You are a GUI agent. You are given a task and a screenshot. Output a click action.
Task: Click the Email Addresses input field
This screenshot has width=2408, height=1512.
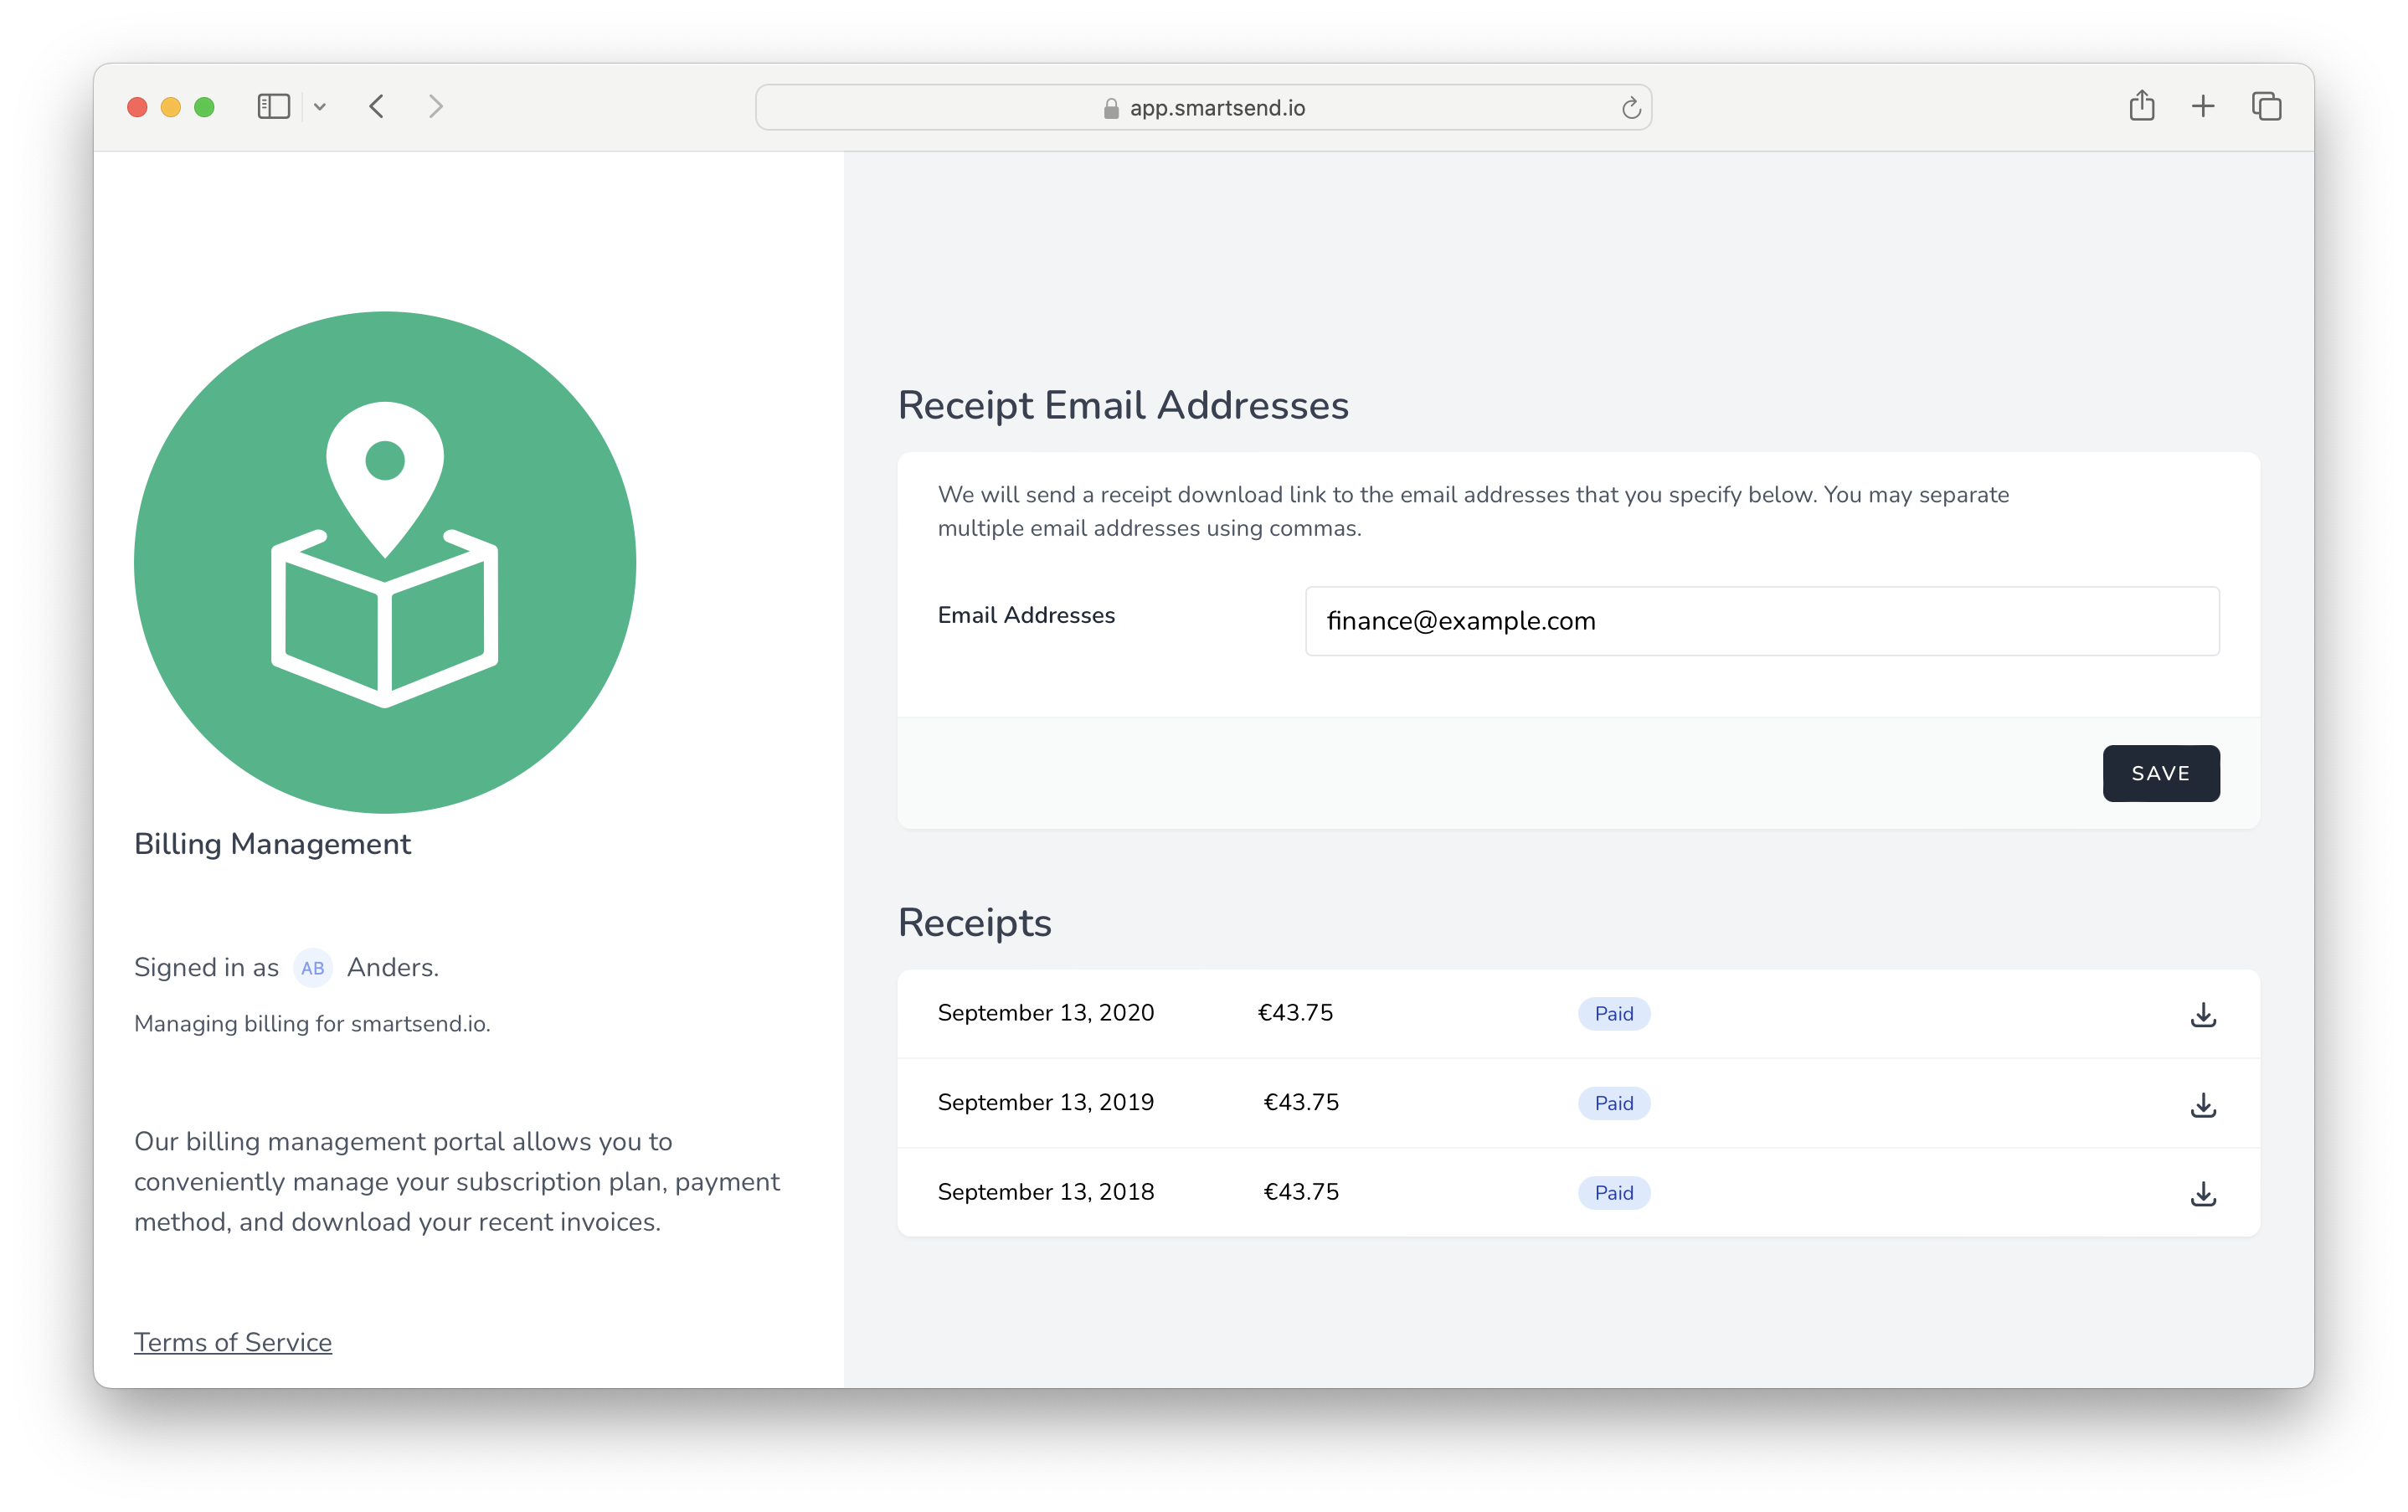[x=1761, y=621]
